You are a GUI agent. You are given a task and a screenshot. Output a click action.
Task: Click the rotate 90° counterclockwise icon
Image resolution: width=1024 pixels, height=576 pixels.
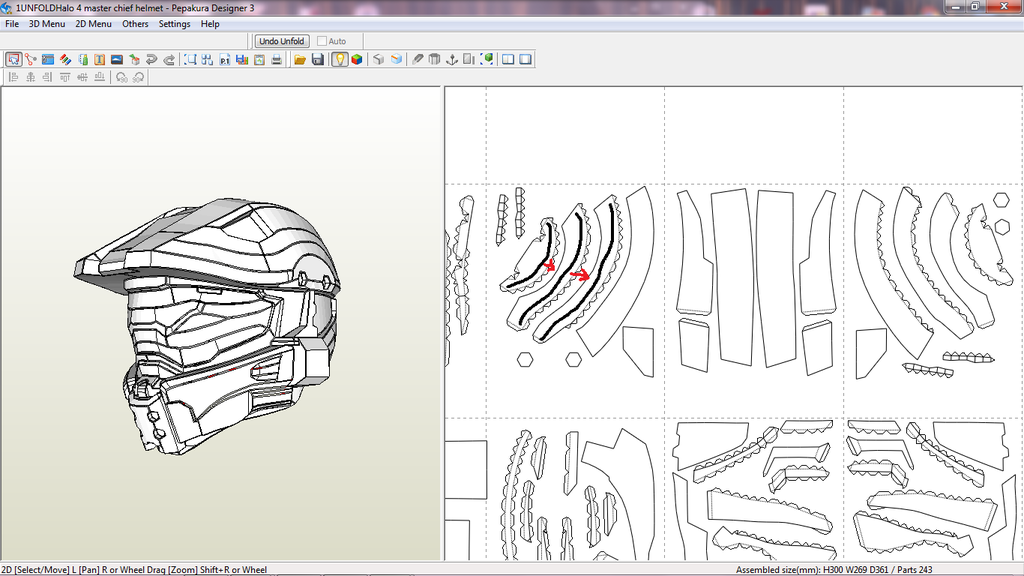coord(121,77)
